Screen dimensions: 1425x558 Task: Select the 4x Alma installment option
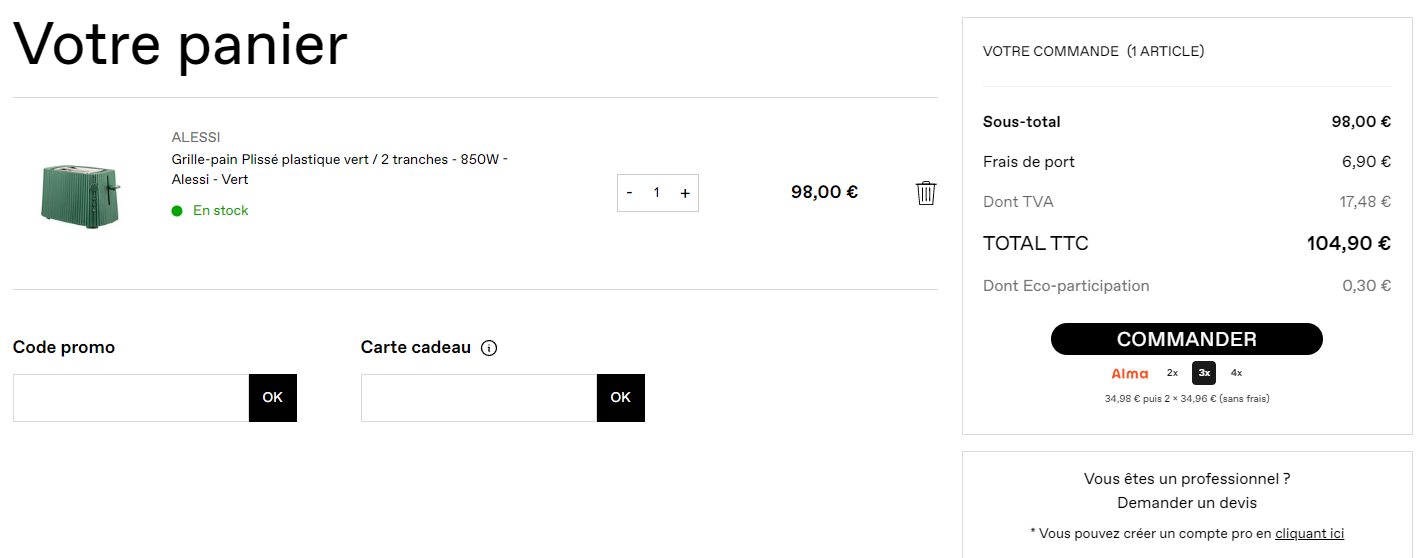point(1236,373)
